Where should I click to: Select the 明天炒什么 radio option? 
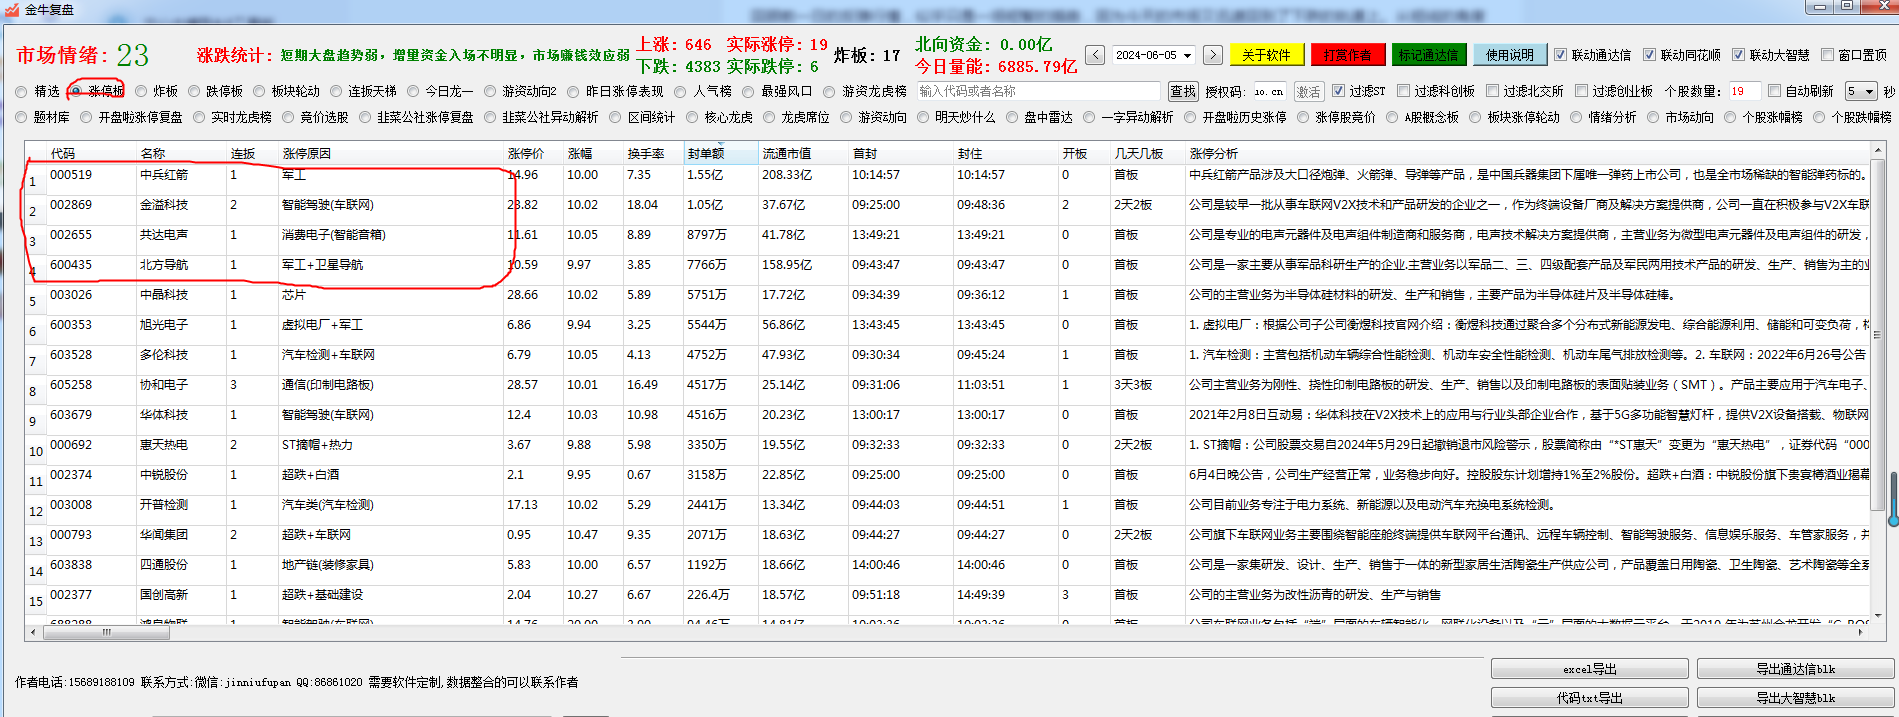pyautogui.click(x=923, y=117)
